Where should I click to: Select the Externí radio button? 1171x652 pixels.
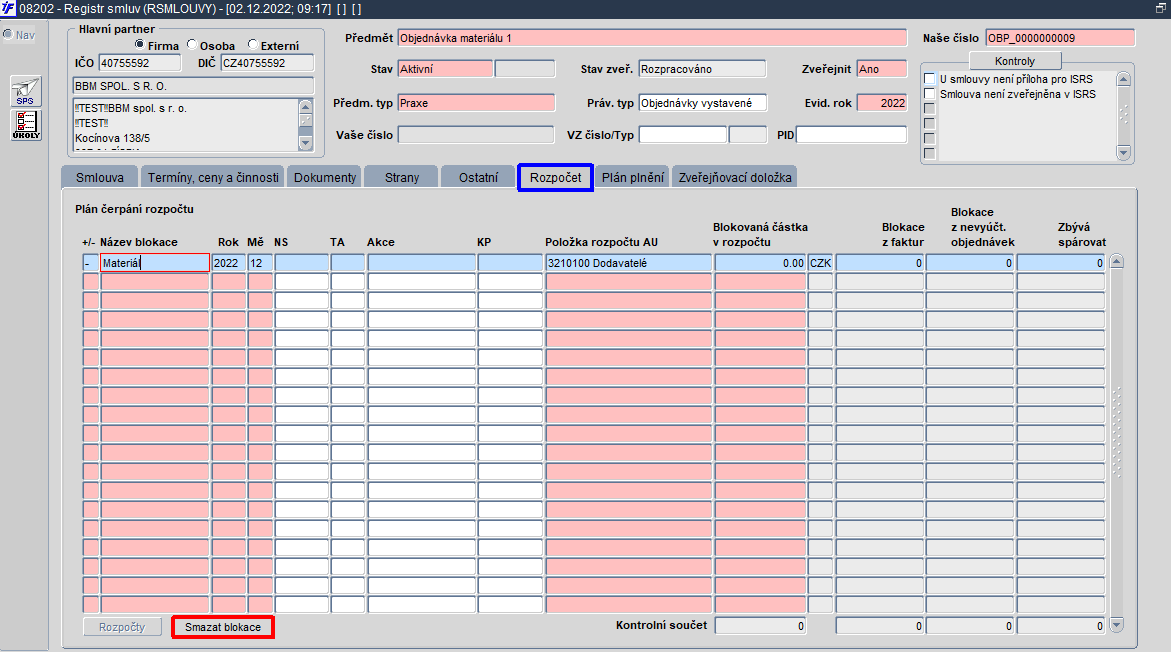pyautogui.click(x=252, y=45)
